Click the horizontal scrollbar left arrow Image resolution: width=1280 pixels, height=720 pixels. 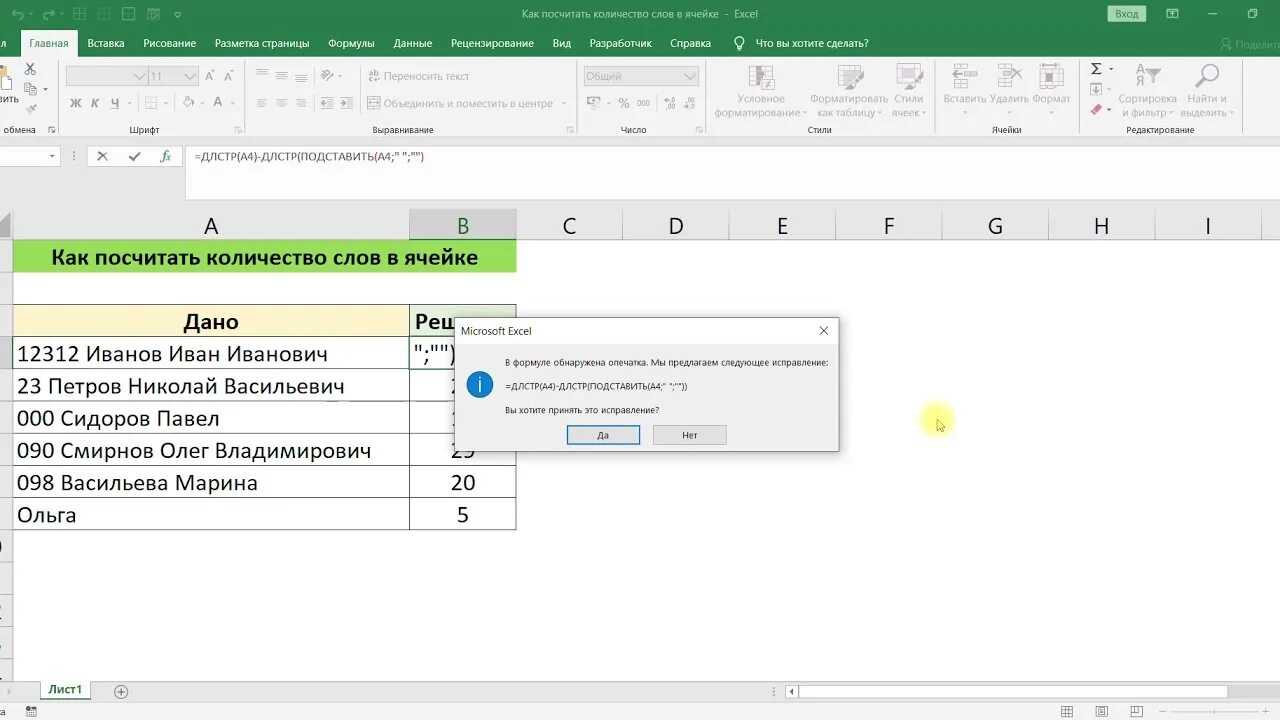[792, 691]
